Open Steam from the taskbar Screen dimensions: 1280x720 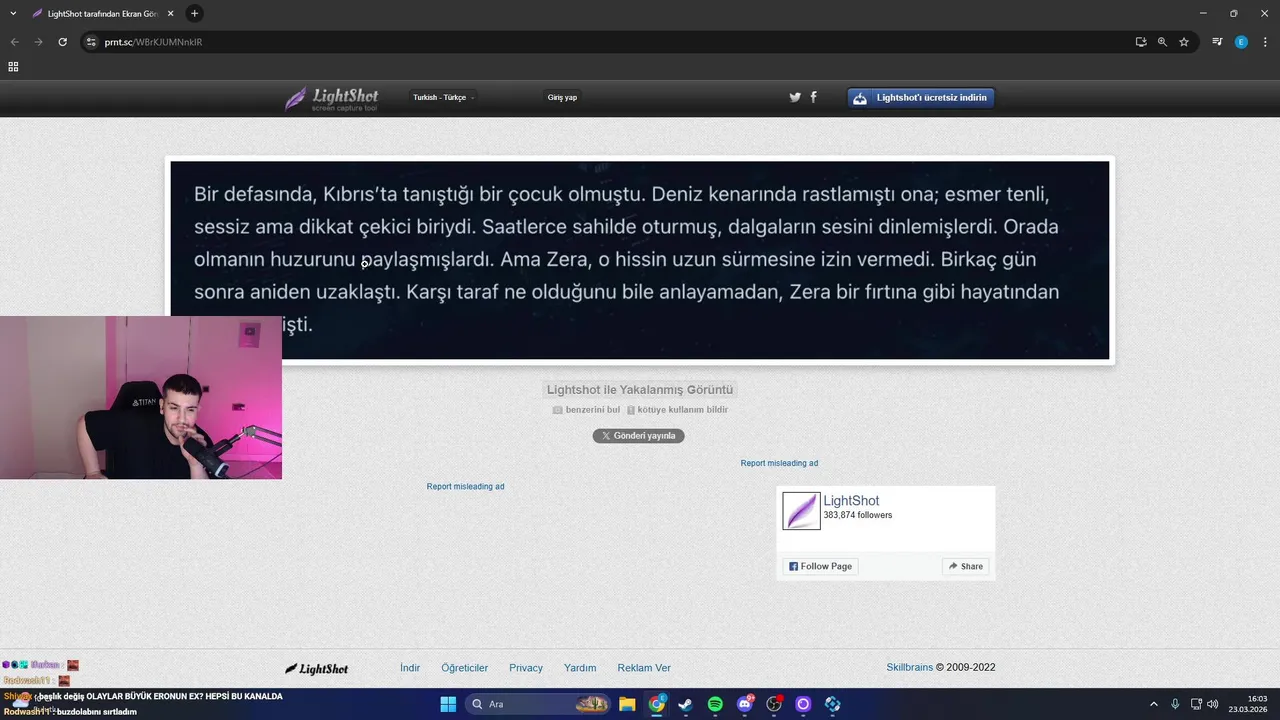point(685,704)
